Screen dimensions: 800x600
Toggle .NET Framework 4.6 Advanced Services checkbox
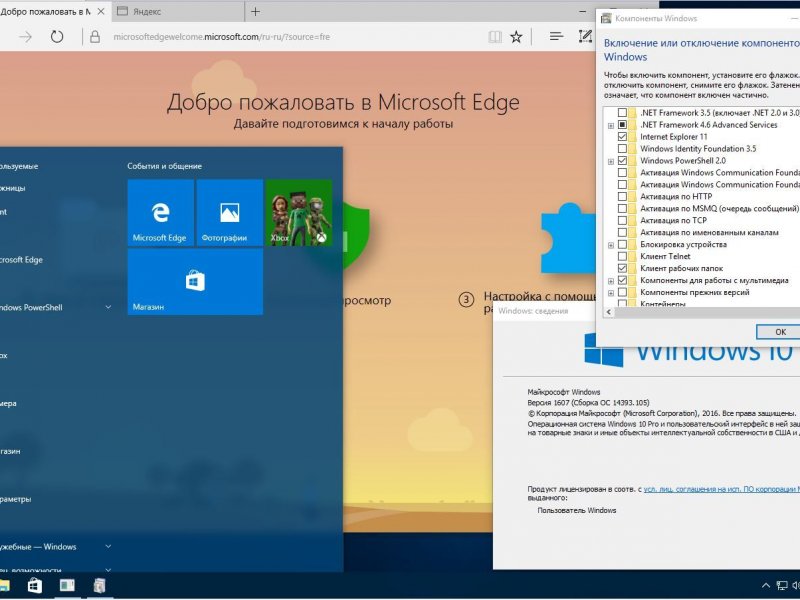(x=622, y=124)
